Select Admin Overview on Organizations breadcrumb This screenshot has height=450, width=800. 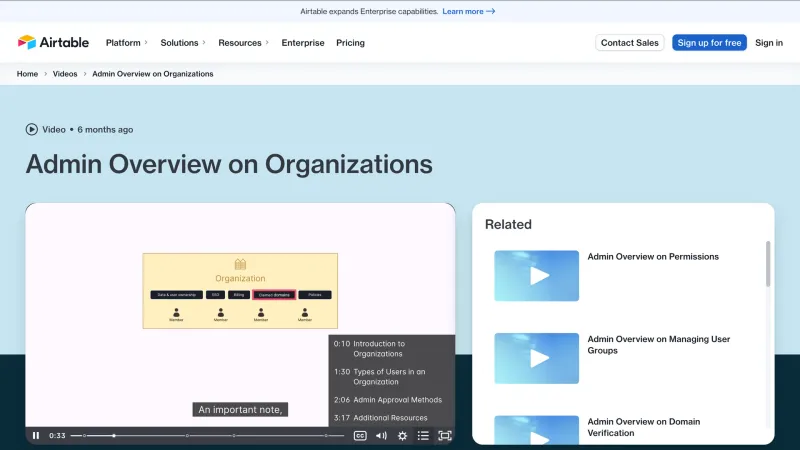coord(153,74)
